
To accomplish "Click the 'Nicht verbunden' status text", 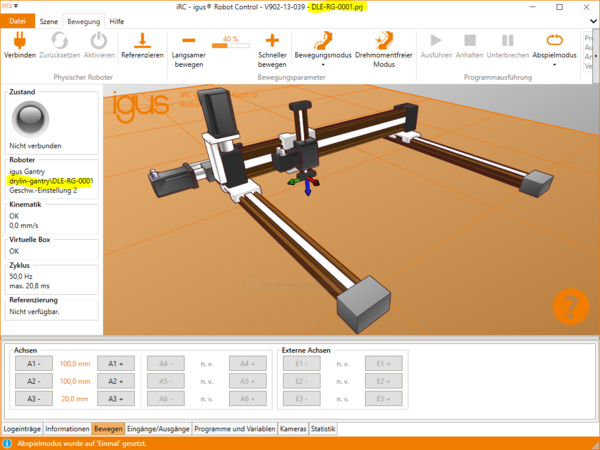I will click(35, 146).
